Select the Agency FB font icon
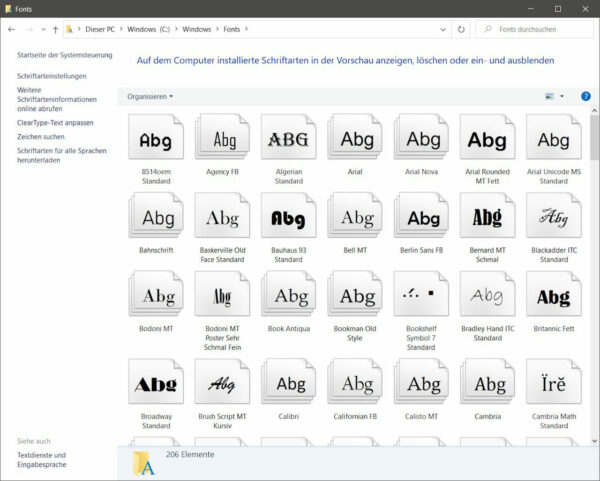600x481 pixels. (x=222, y=137)
